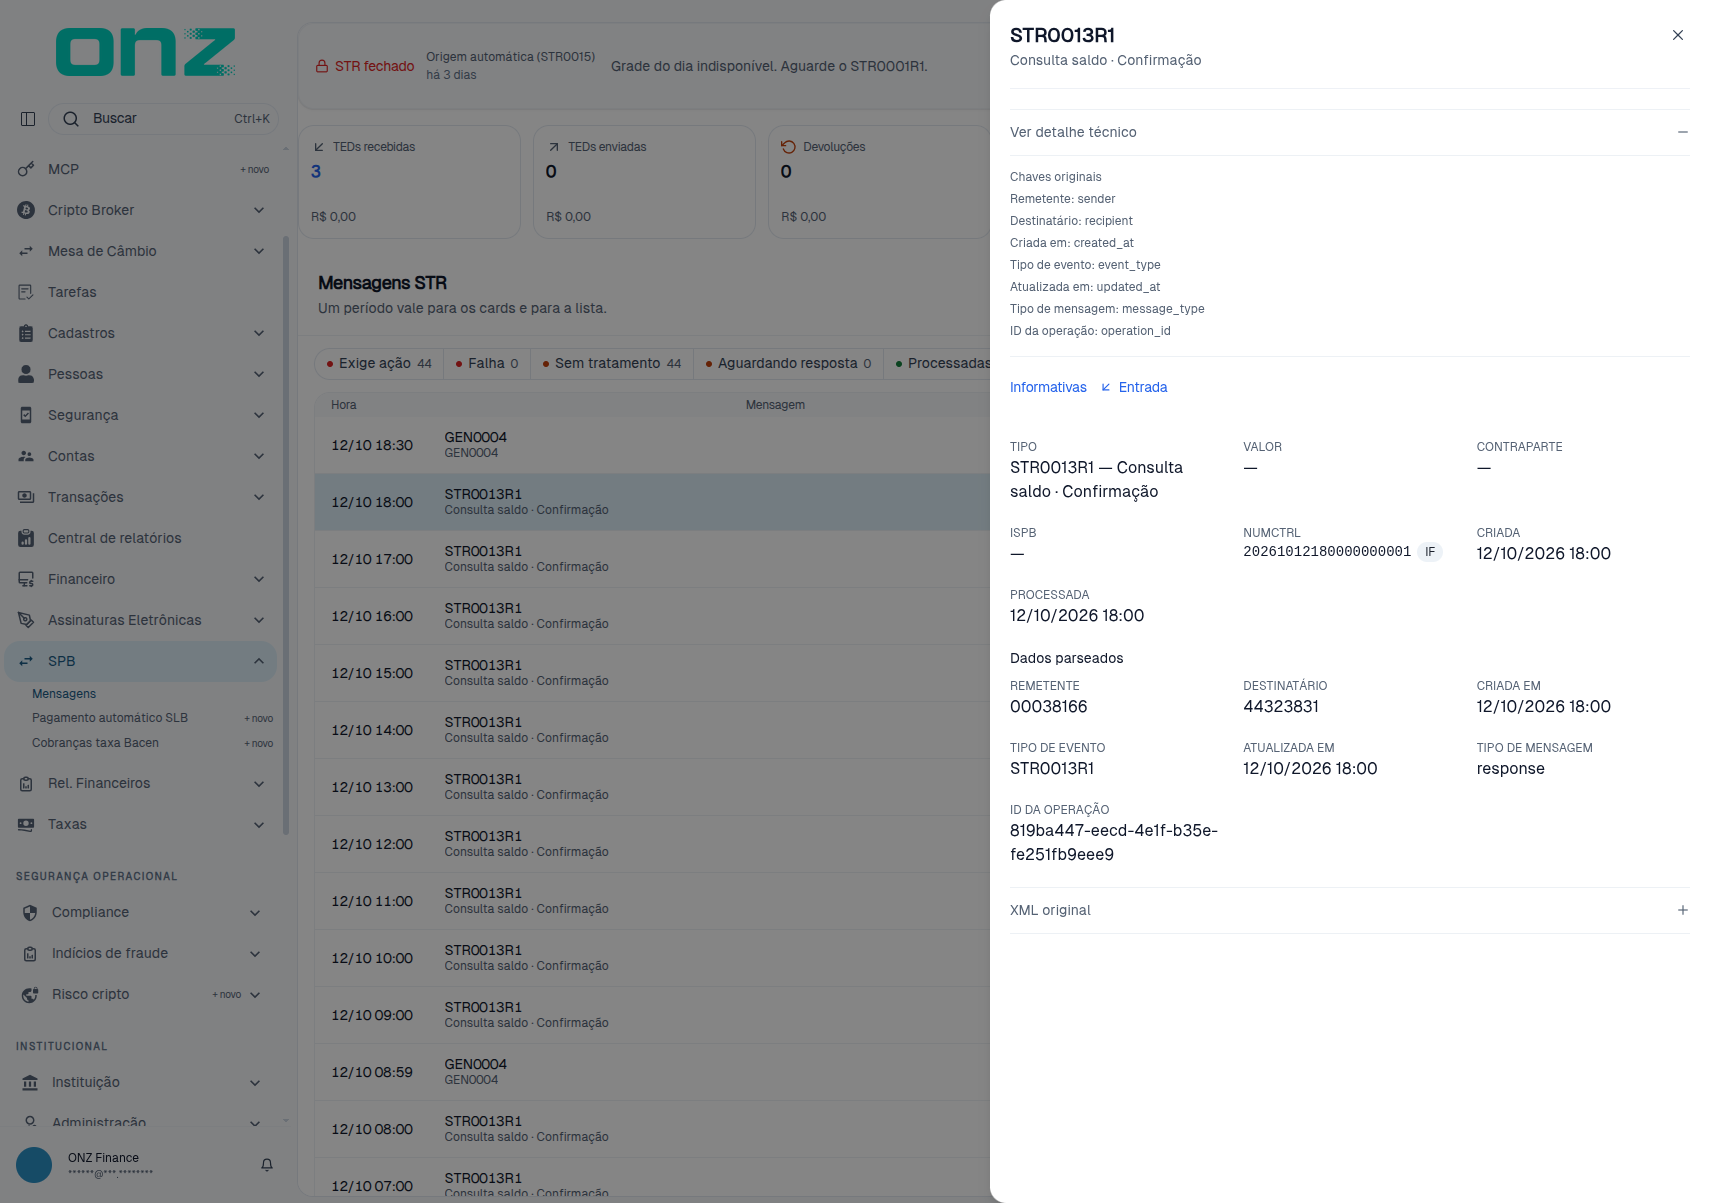Click the Segurança lock icon
The image size is (1710, 1203).
[x=26, y=416]
